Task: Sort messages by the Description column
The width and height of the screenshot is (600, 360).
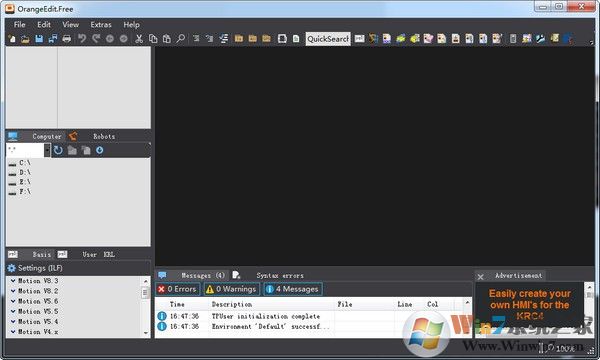Action: coord(232,305)
